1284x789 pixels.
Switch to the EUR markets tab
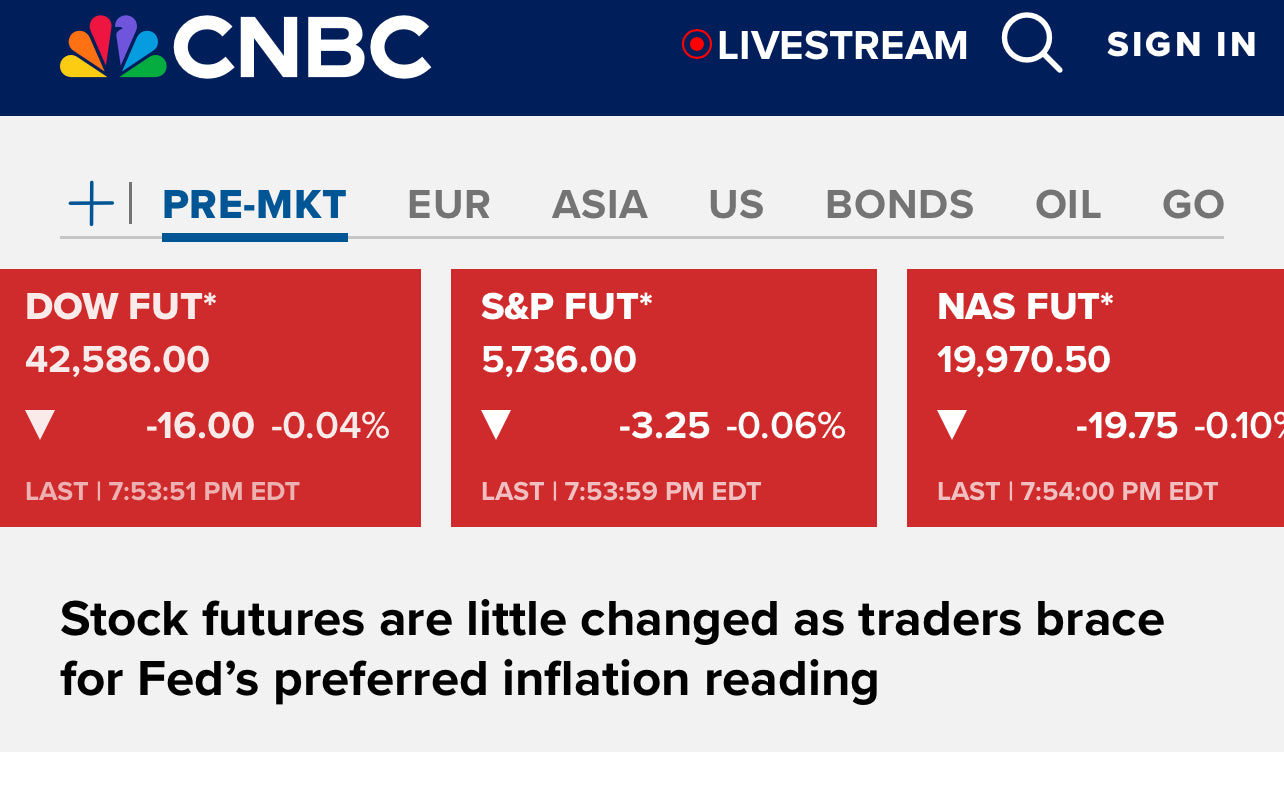coord(449,205)
